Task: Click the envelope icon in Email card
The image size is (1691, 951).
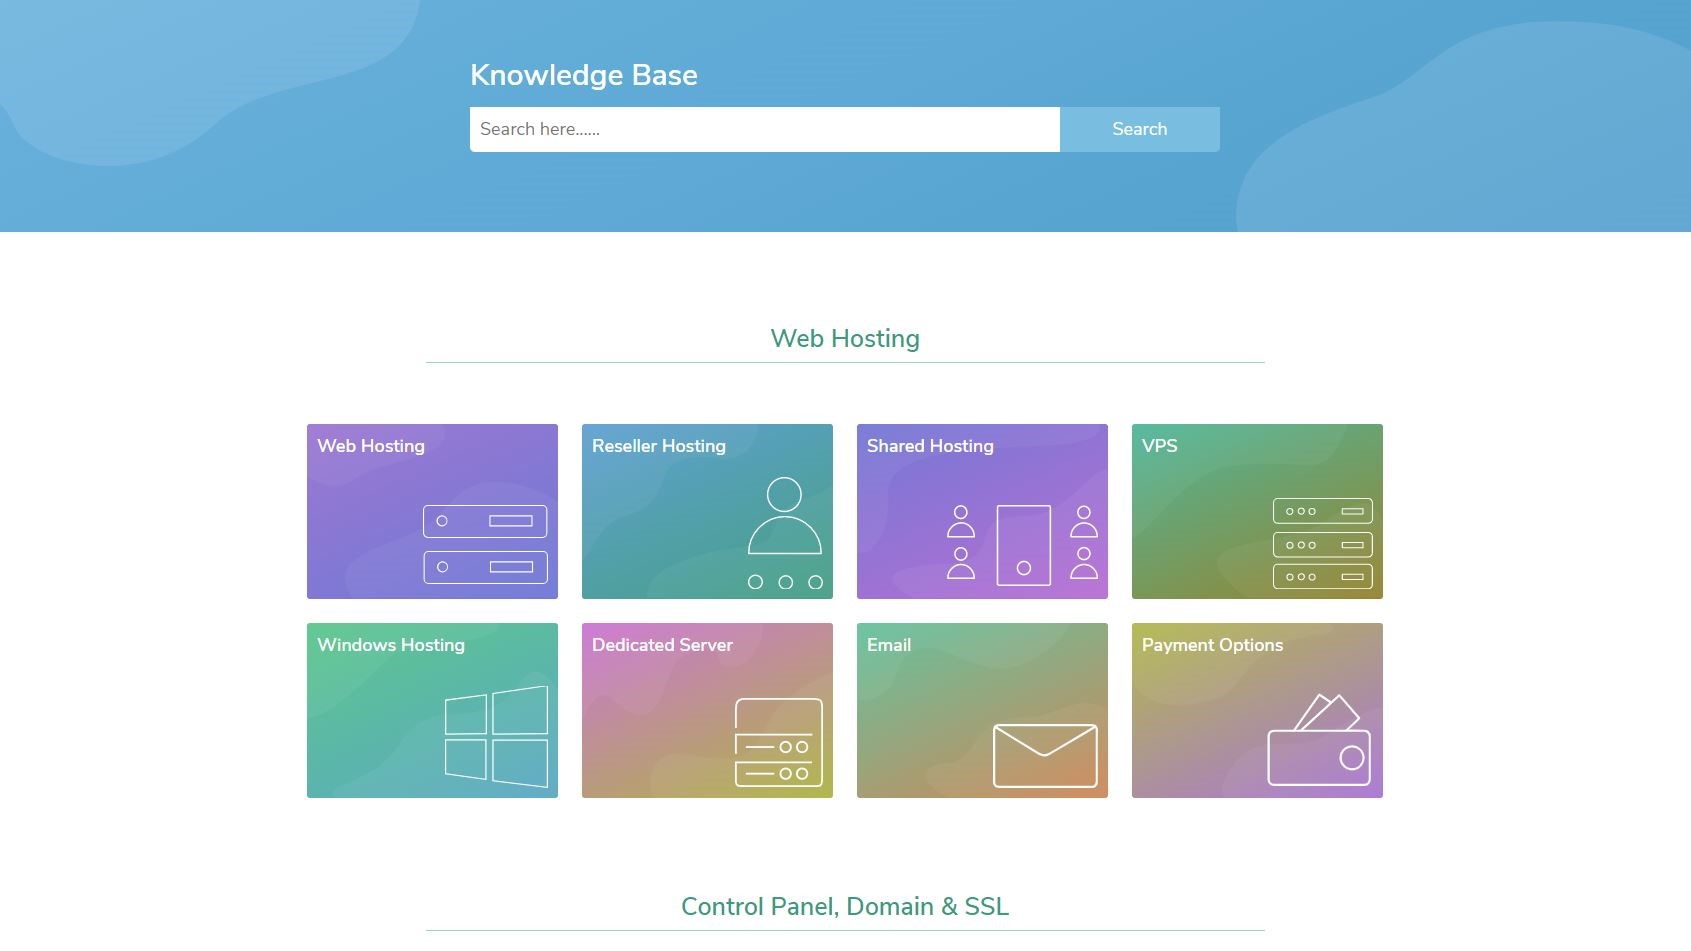Action: tap(1045, 755)
